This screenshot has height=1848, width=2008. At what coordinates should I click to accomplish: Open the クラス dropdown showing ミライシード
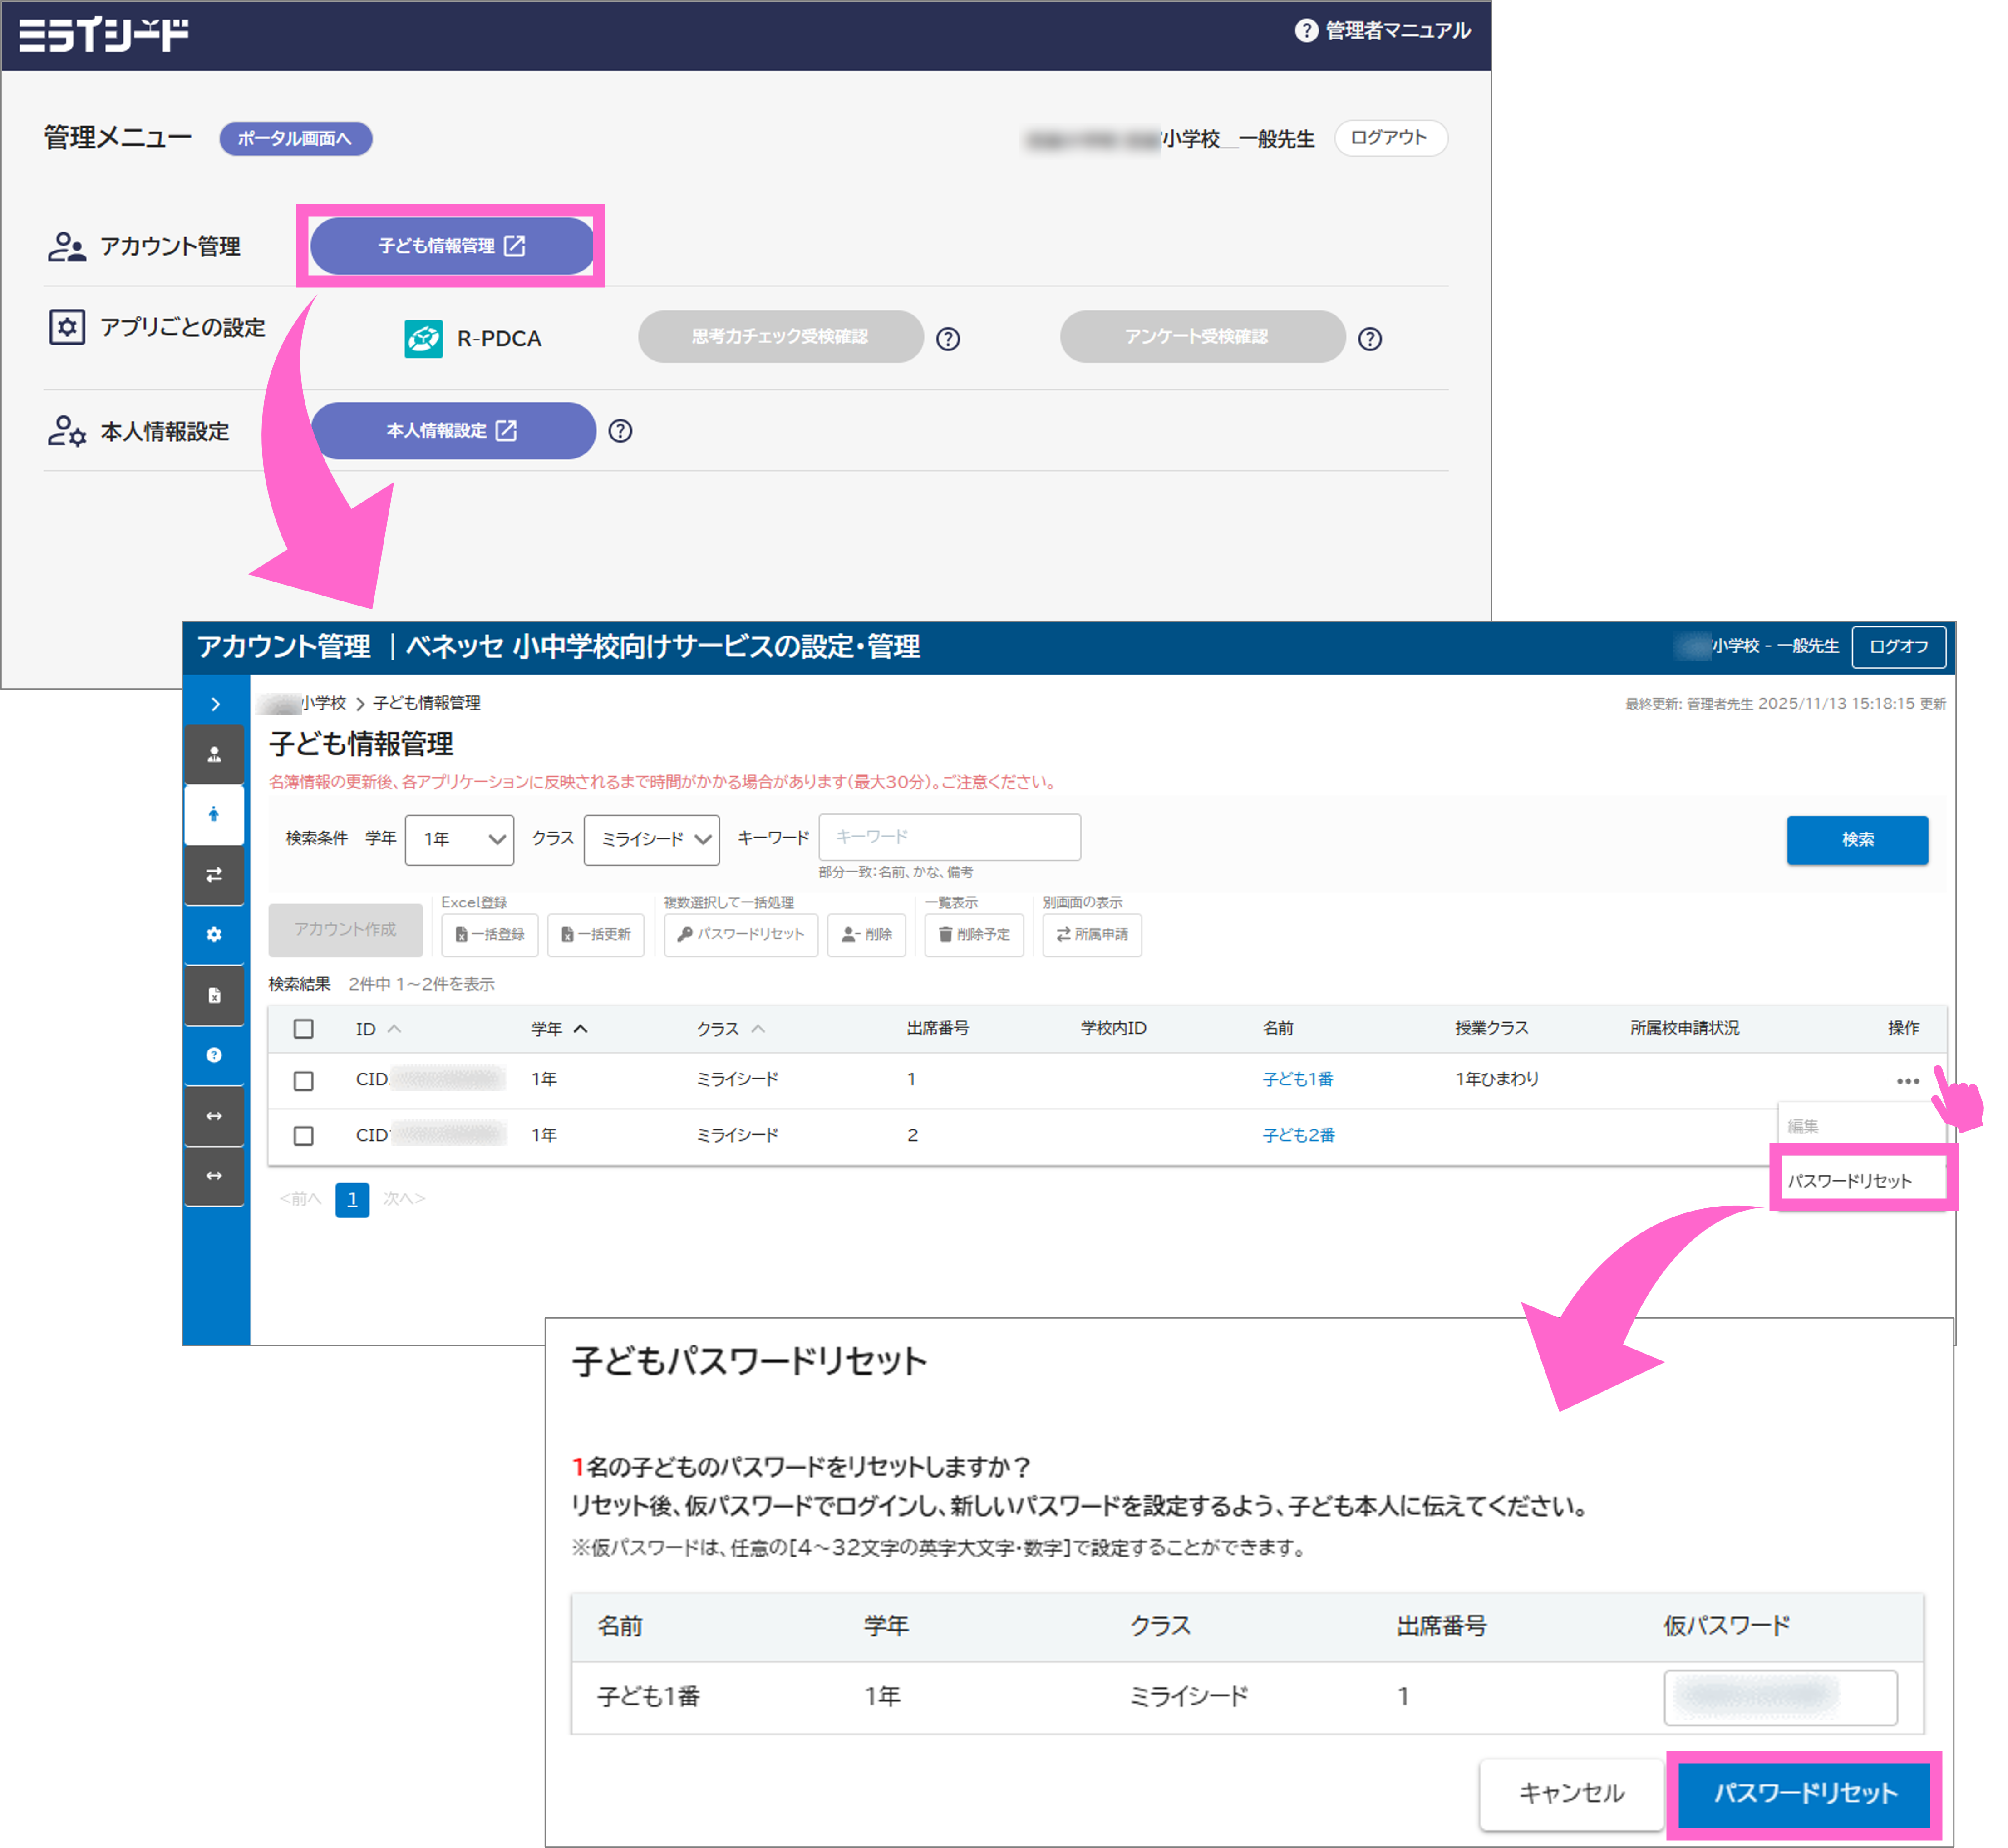coord(652,839)
